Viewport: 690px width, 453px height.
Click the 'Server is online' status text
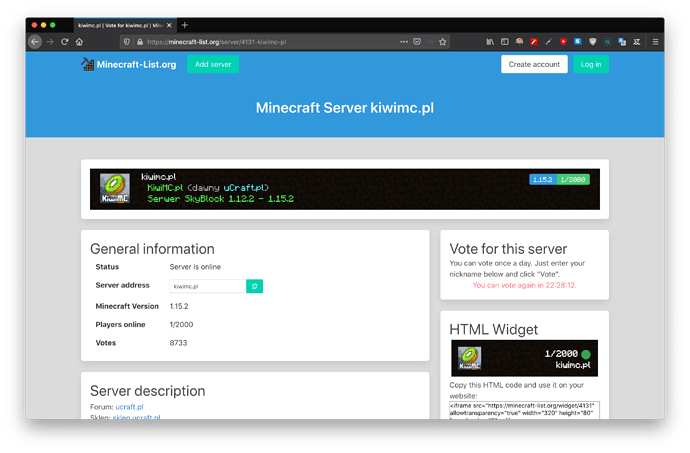click(x=195, y=267)
